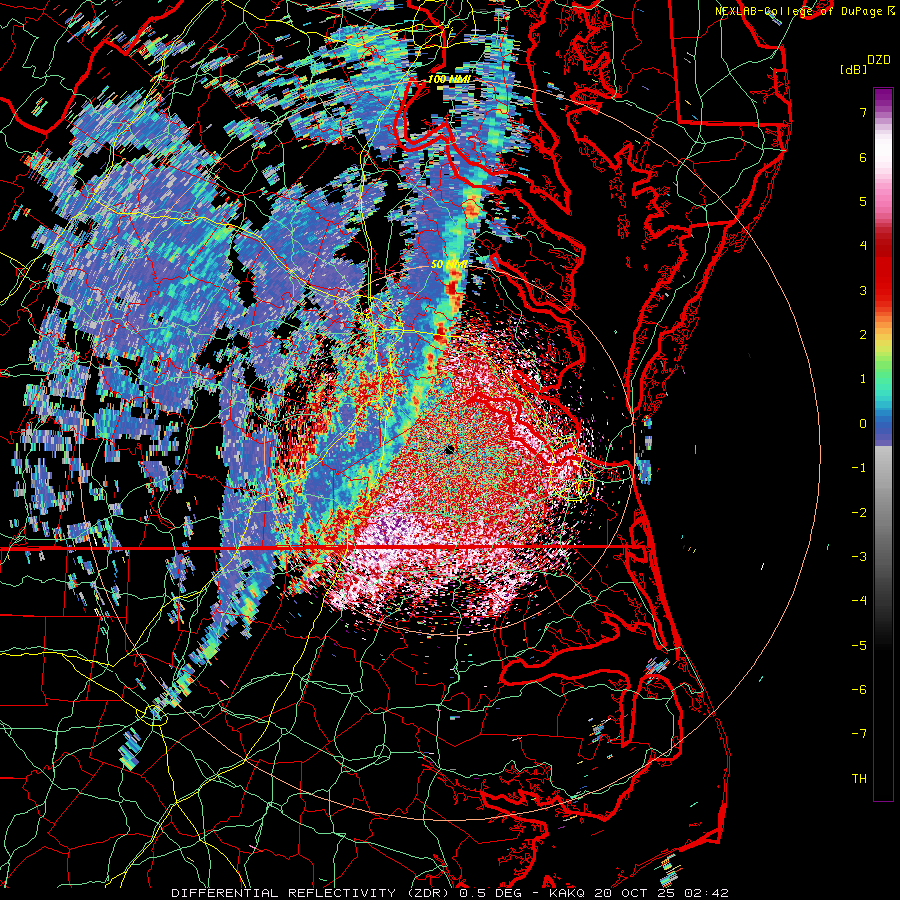Select the 0 tick label on the color scale
Viewport: 900px width, 900px height.
[863, 424]
